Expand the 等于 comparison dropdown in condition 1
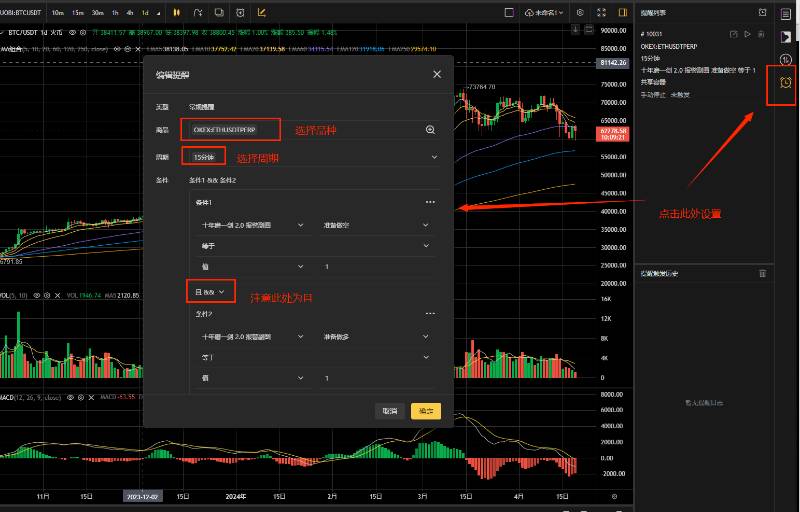 point(426,246)
